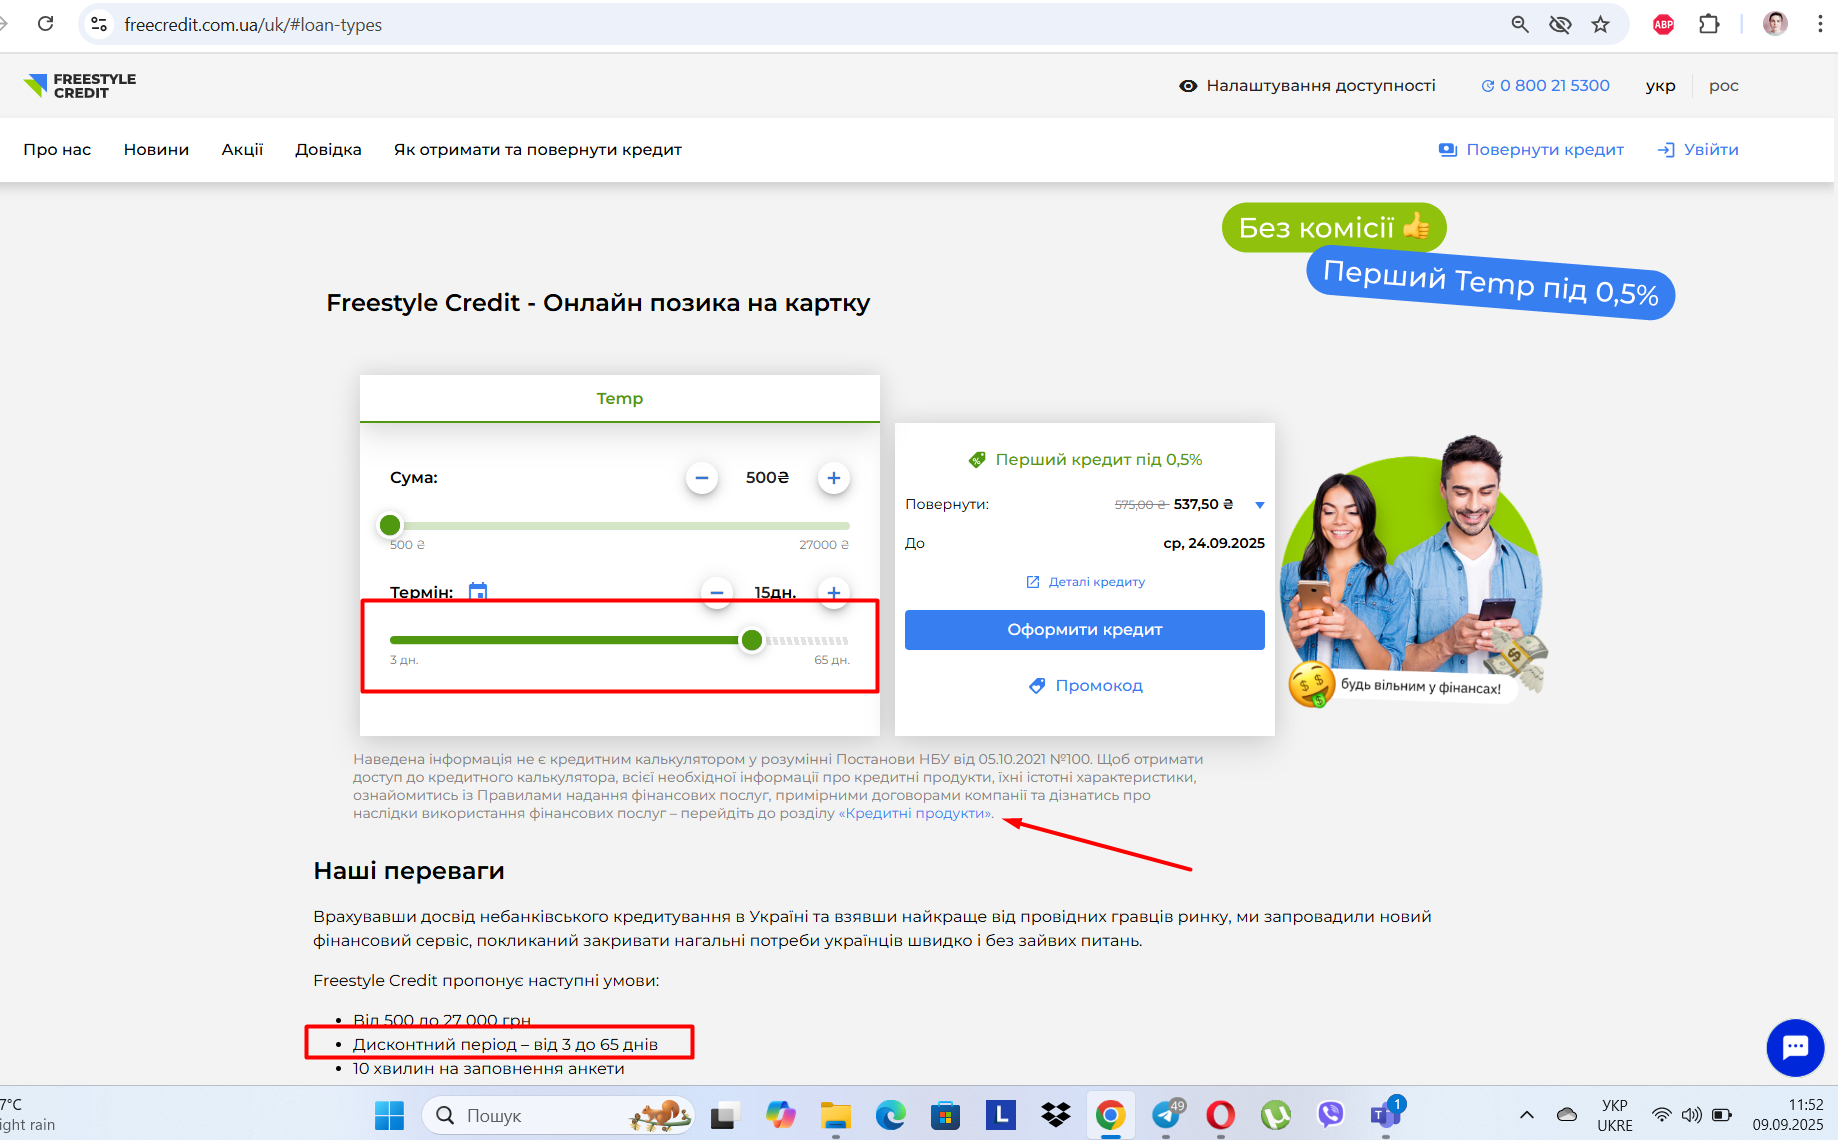The height and width of the screenshot is (1140, 1838).
Task: Switch site language to укр
Action: pos(1660,86)
